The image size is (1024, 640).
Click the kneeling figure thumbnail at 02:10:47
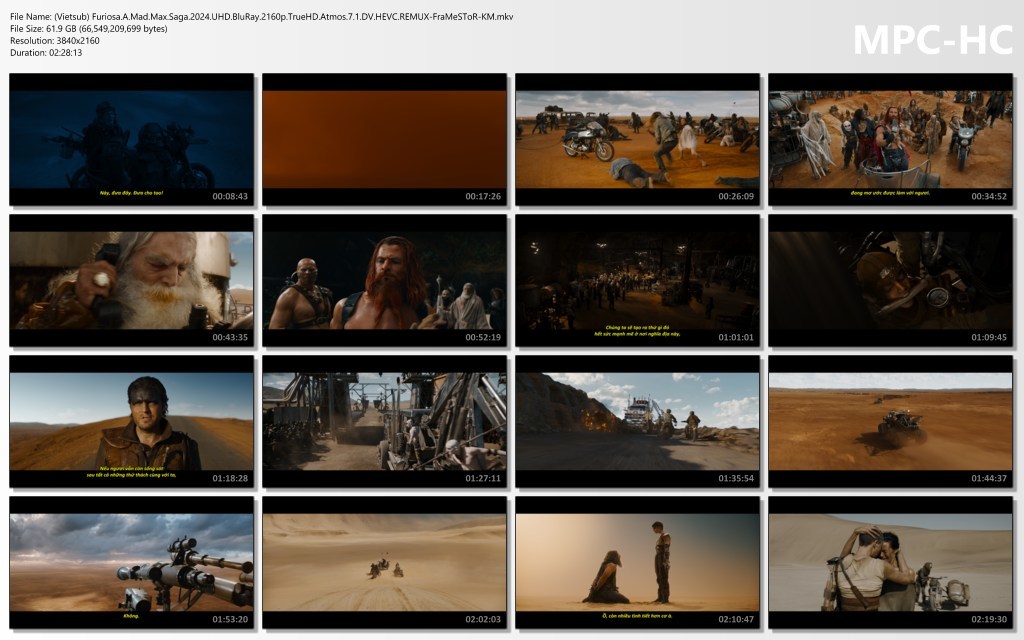click(637, 562)
